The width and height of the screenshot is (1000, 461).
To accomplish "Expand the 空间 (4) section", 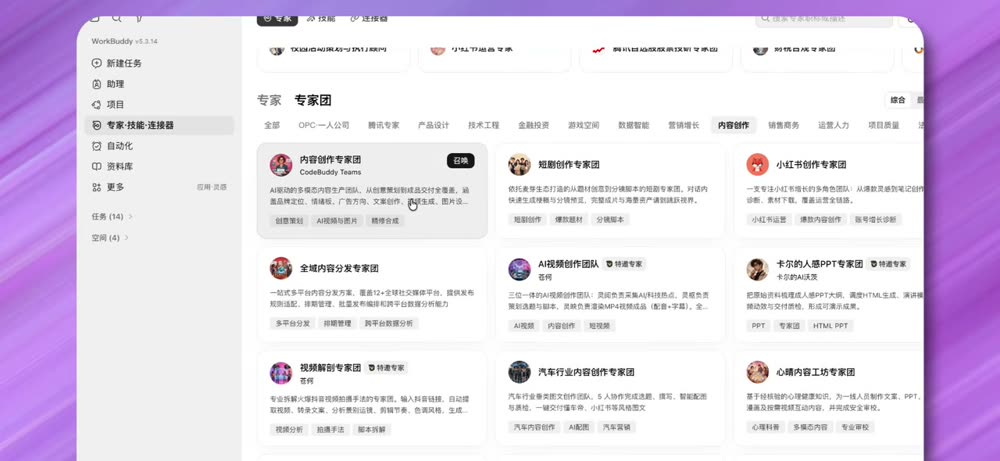I will pyautogui.click(x=110, y=238).
